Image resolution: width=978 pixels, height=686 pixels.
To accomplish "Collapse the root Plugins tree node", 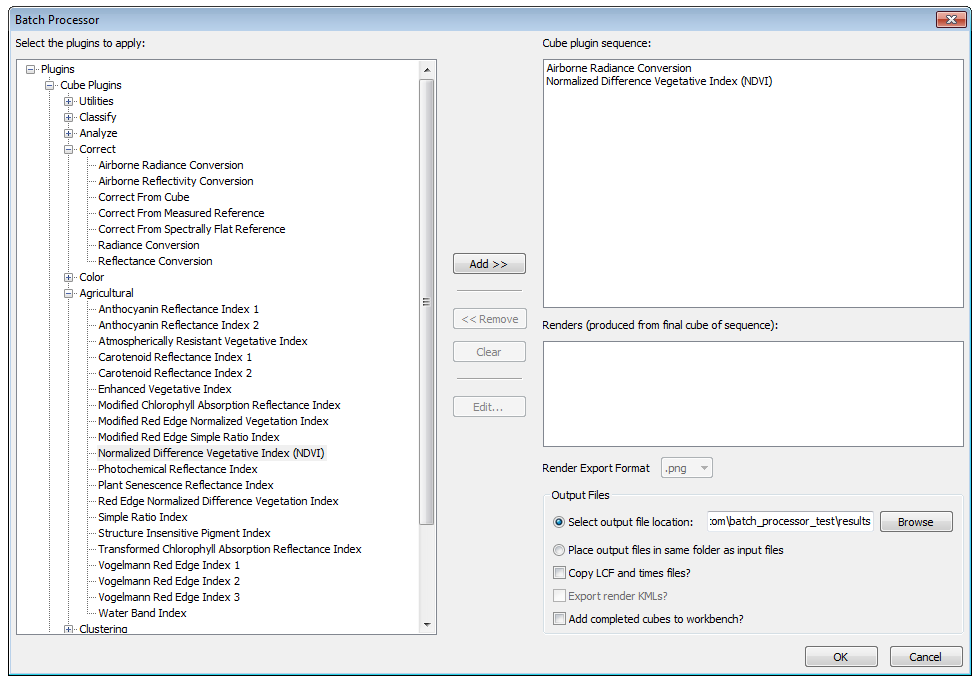I will tap(30, 69).
